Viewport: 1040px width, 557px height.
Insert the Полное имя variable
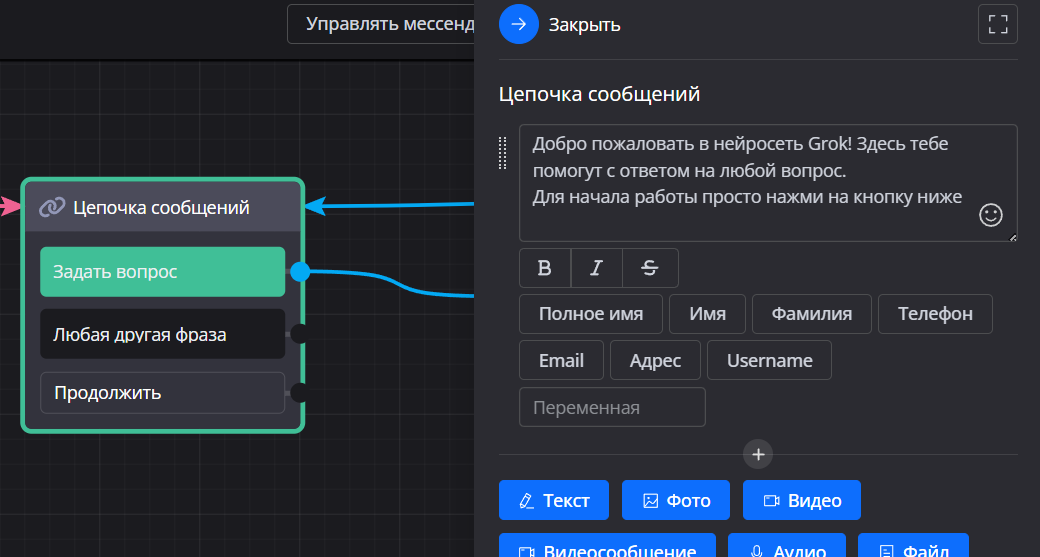pos(590,314)
